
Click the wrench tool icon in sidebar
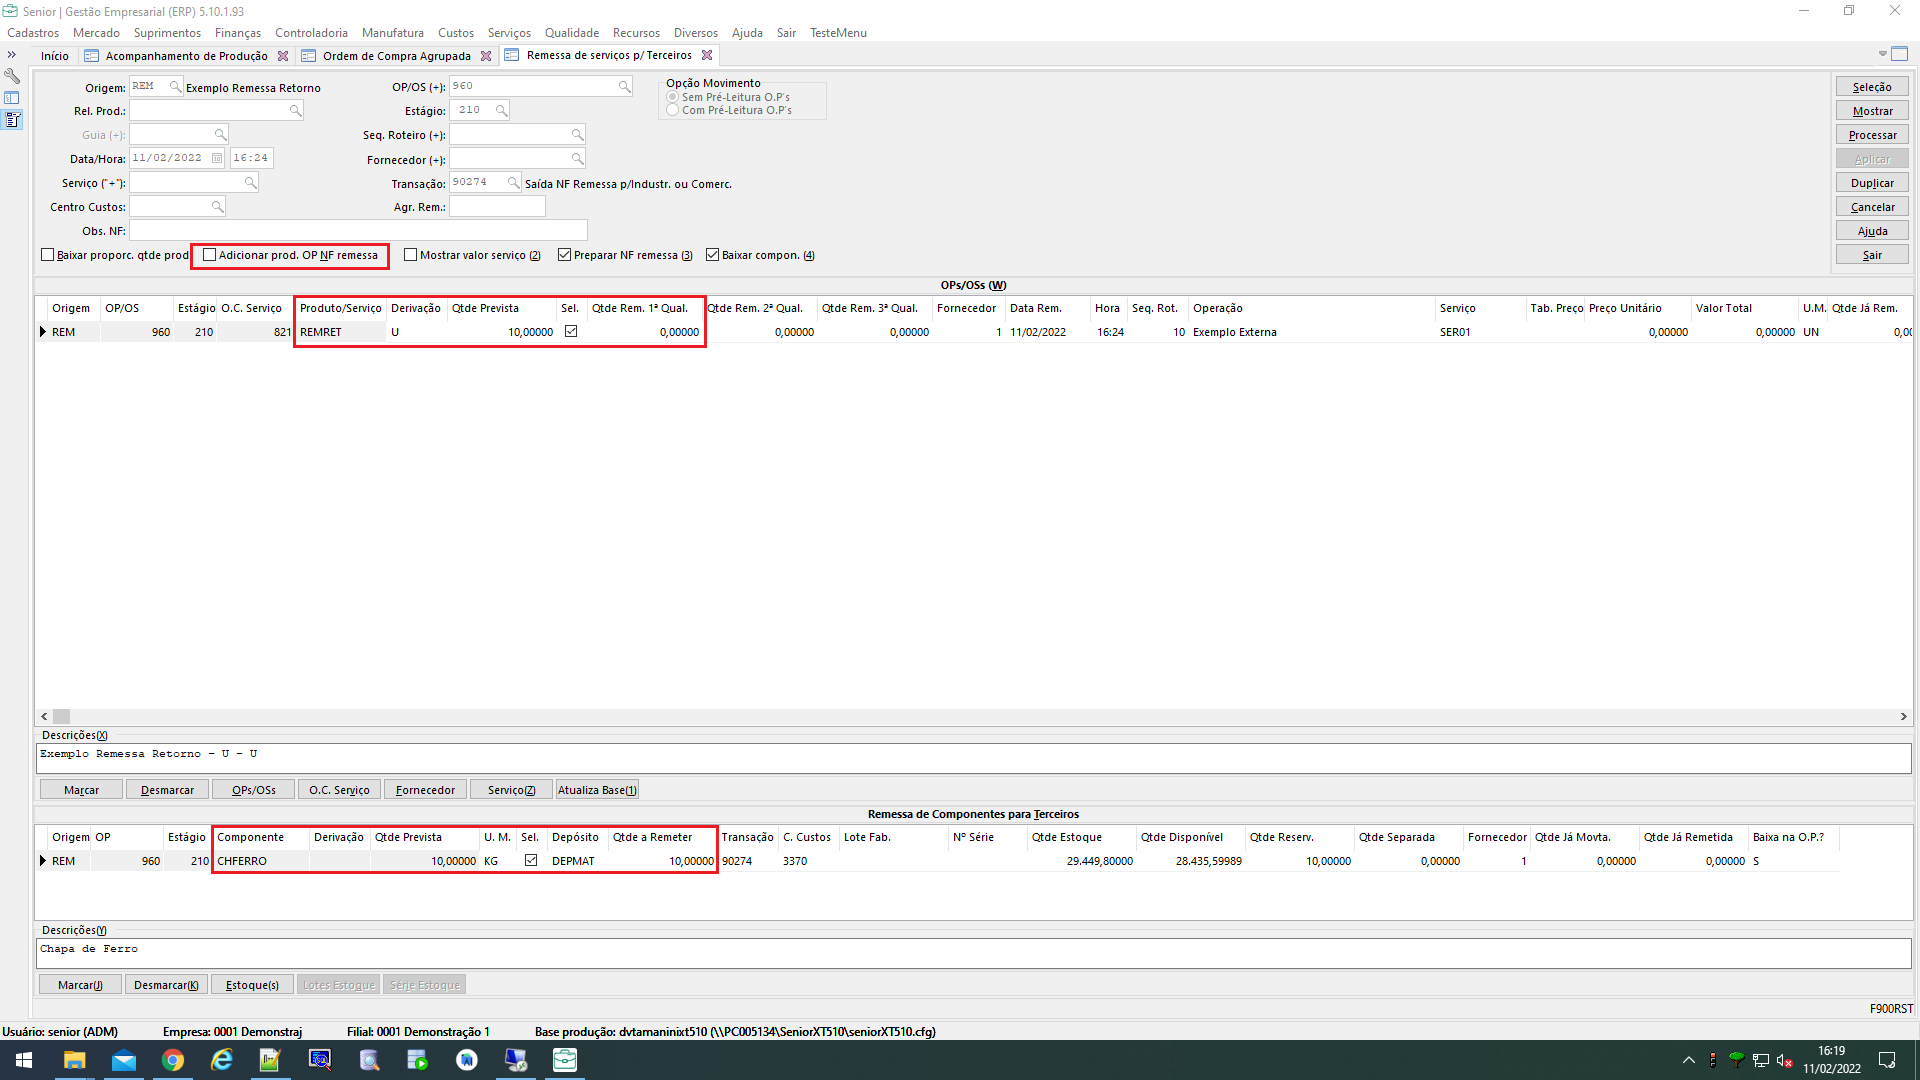(12, 76)
